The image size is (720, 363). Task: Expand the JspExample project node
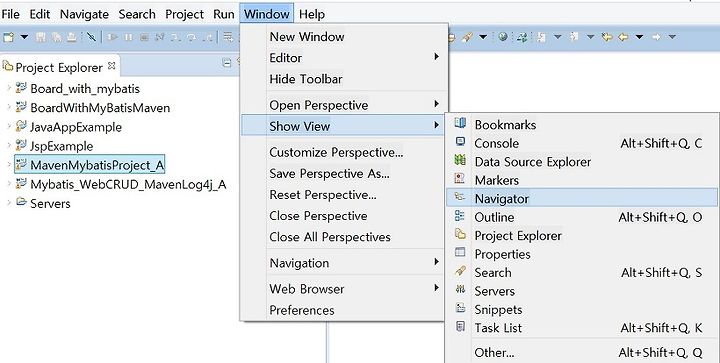tap(8, 145)
